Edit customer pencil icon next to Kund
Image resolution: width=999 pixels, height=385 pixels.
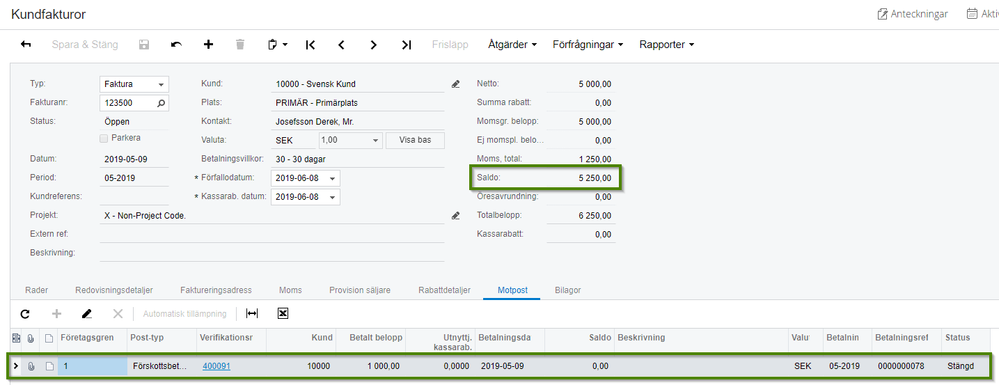click(456, 84)
